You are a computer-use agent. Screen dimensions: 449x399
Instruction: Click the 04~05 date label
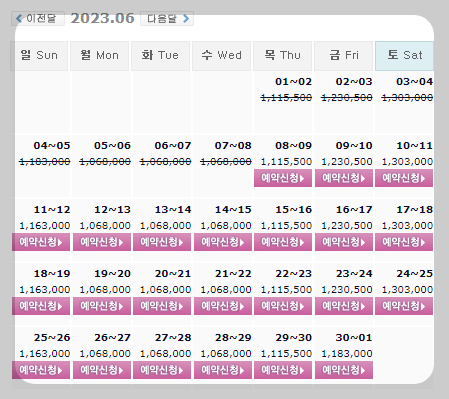click(x=52, y=146)
